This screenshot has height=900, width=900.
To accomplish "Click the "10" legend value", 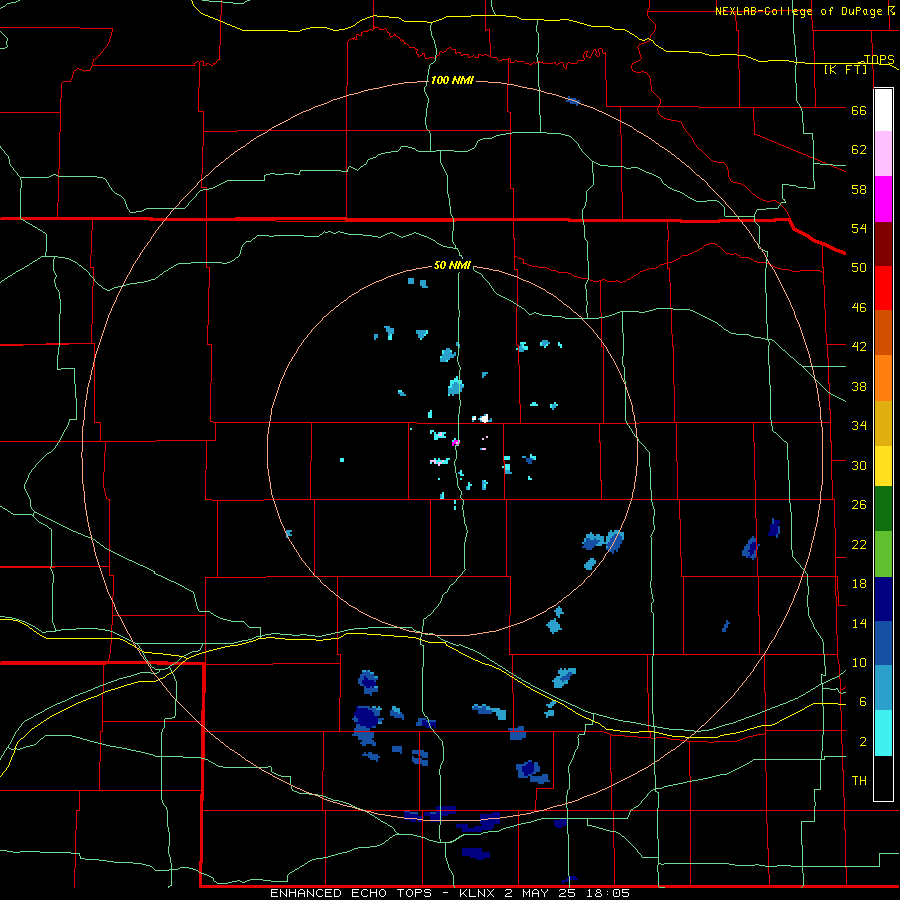I will click(859, 663).
